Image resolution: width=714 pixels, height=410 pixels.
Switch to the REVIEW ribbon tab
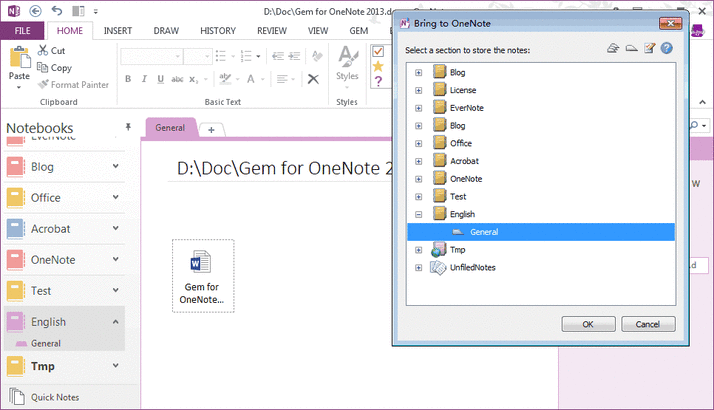[272, 31]
